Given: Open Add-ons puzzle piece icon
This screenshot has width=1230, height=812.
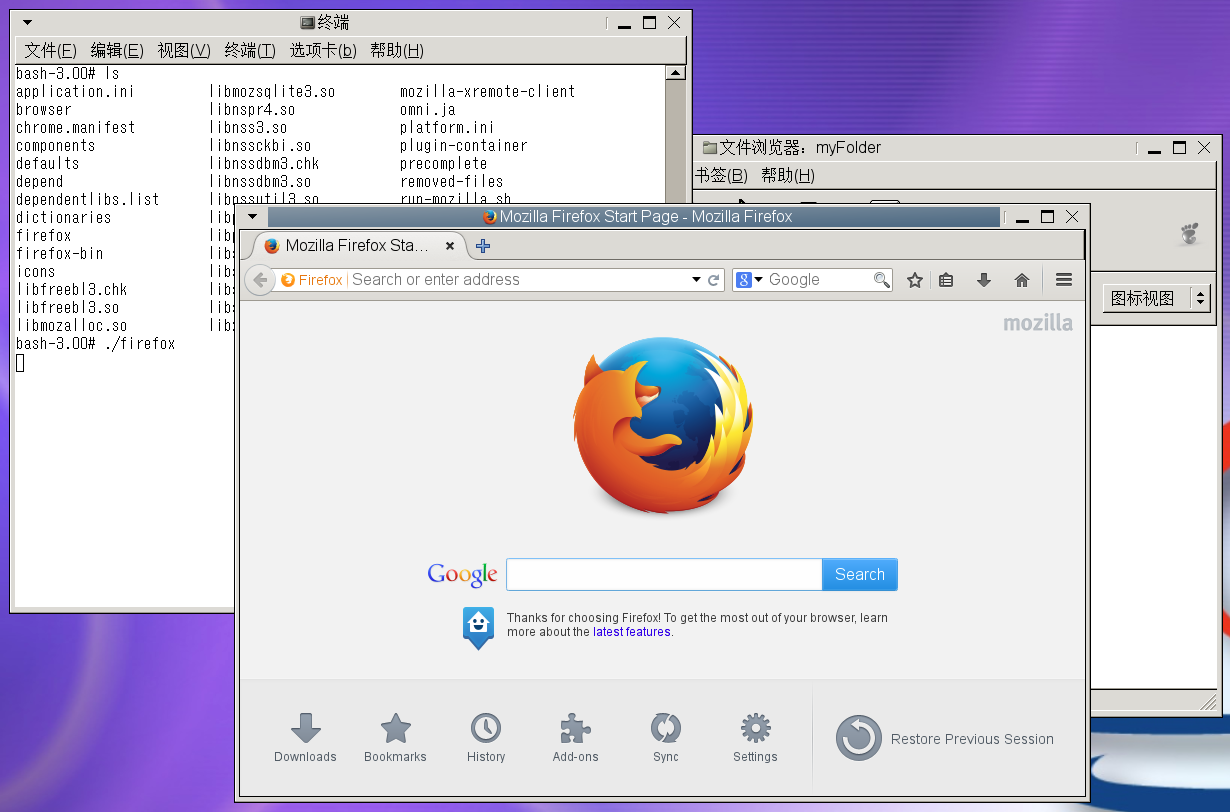Looking at the screenshot, I should 575,738.
